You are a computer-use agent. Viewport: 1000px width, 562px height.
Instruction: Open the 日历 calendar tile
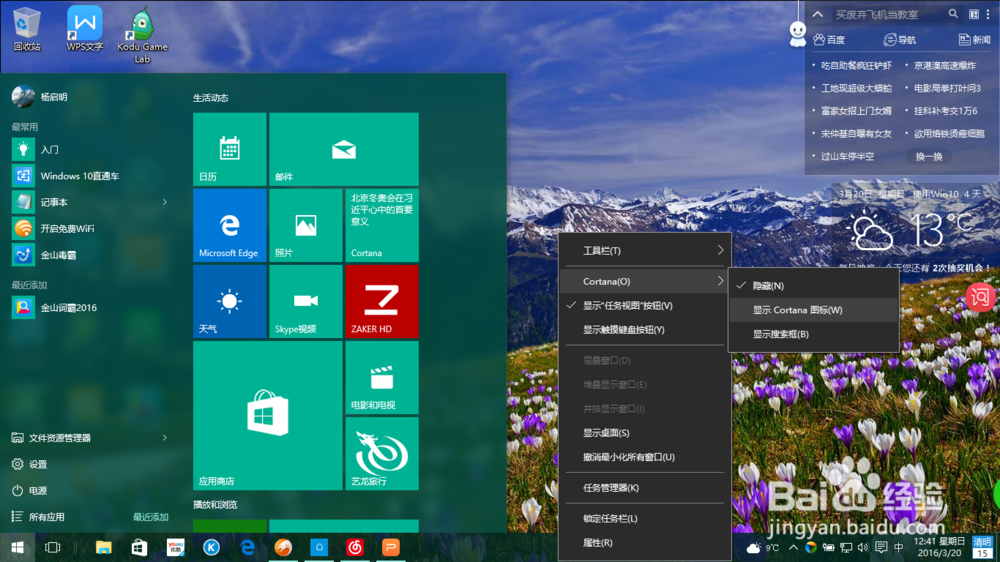[230, 149]
